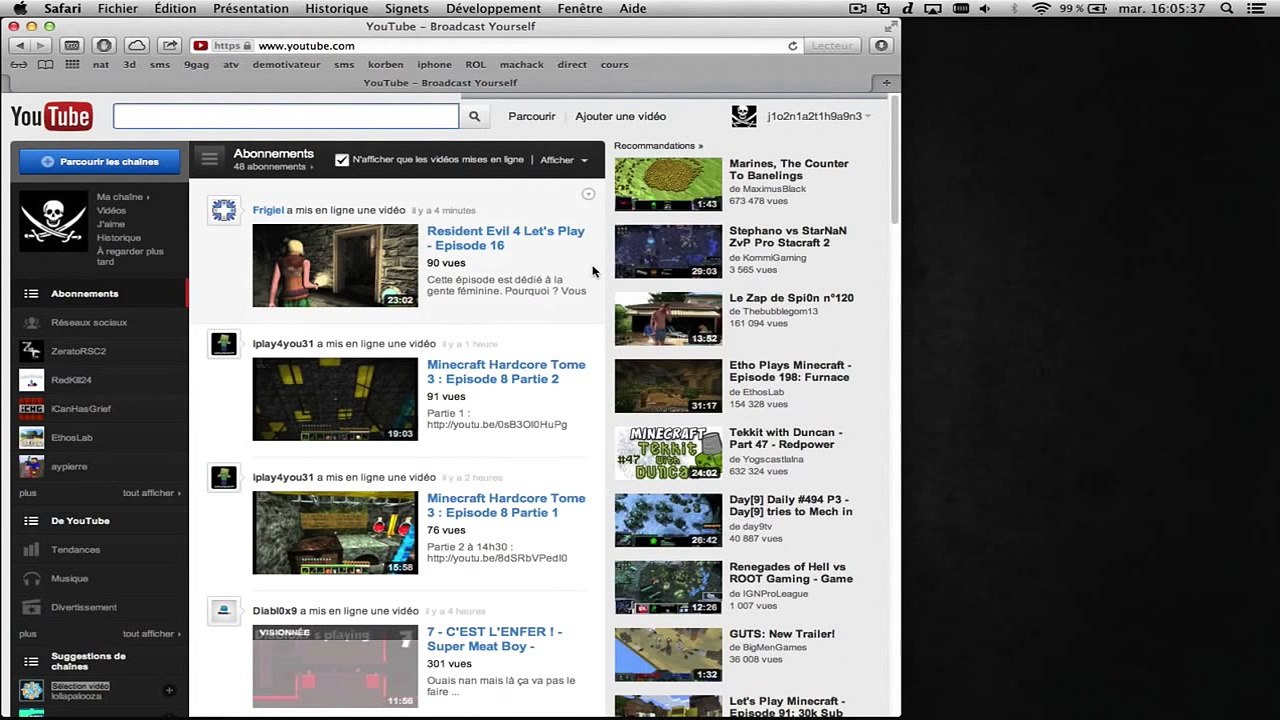Open Top Sites grid icon
Screen dimensions: 1280x720
72,65
